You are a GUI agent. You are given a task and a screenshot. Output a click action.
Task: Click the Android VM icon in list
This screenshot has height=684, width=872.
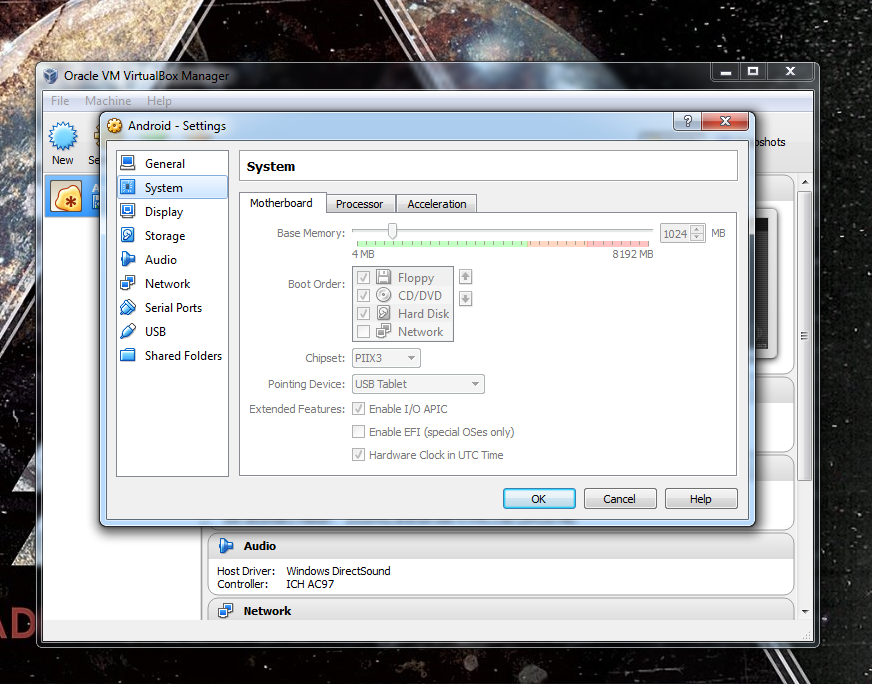pyautogui.click(x=66, y=196)
